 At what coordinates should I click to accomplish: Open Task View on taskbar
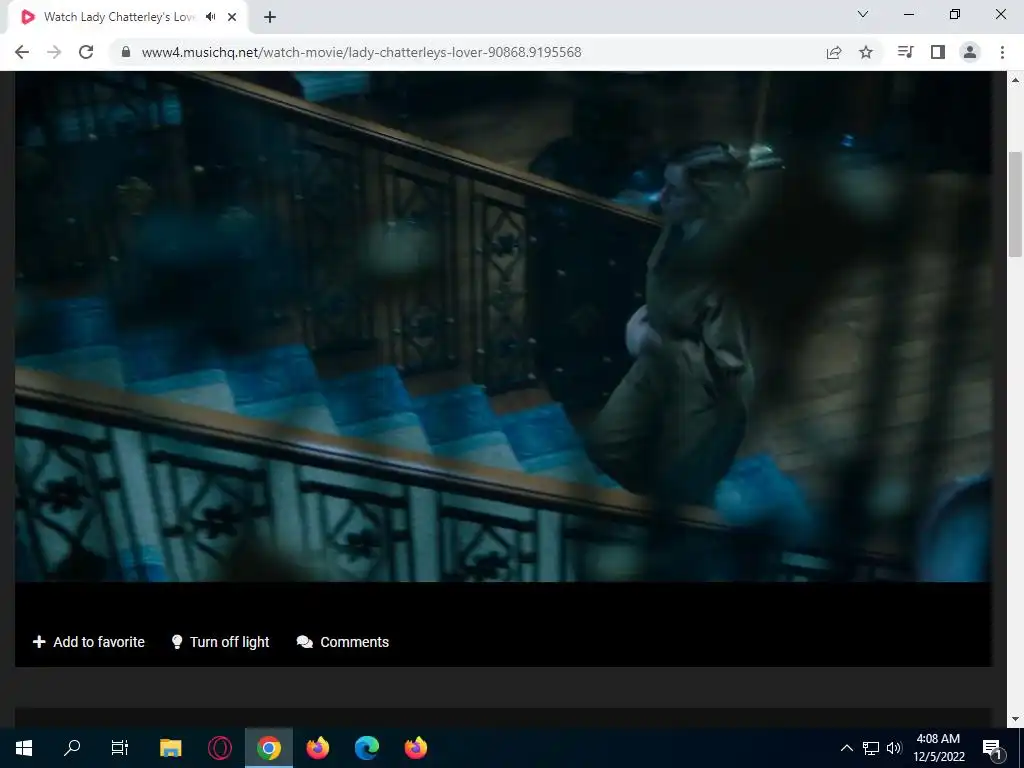120,748
